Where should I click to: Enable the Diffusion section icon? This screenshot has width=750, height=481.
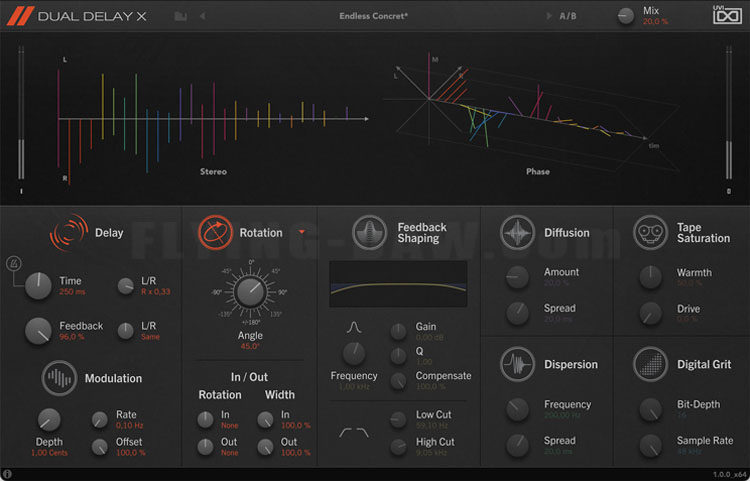coord(517,232)
